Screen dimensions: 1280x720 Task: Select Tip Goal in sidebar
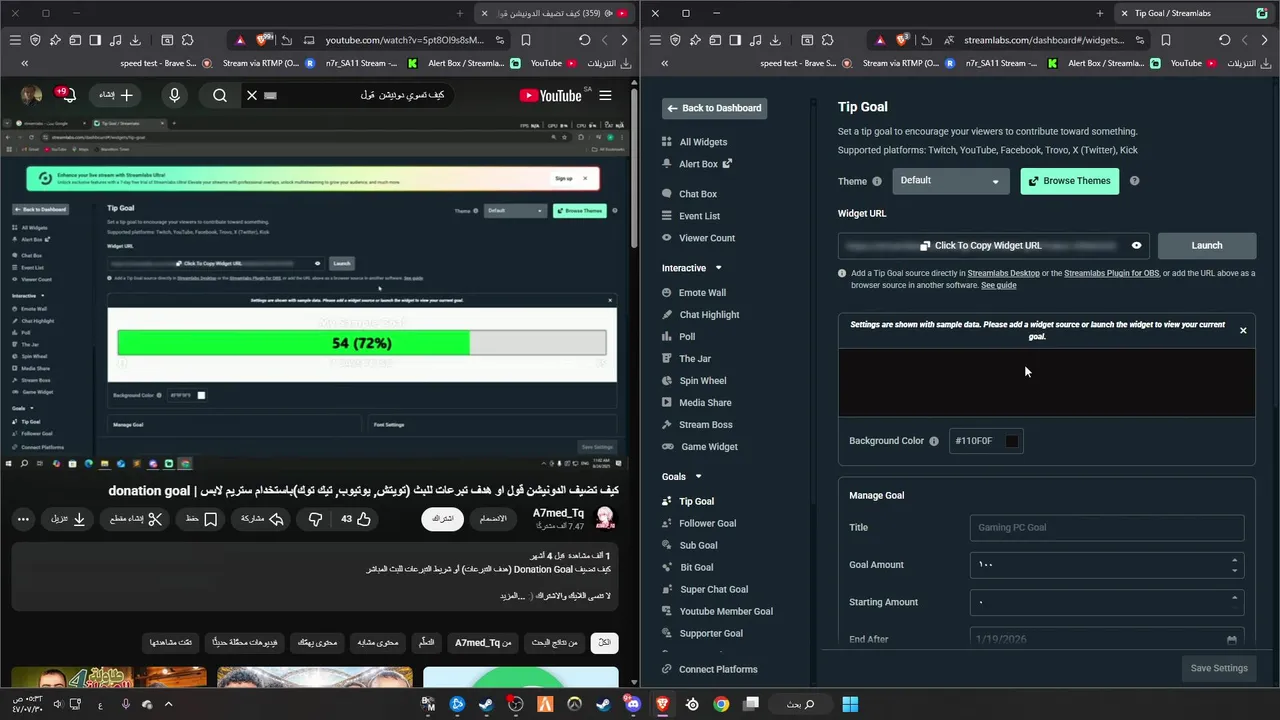pos(688,501)
